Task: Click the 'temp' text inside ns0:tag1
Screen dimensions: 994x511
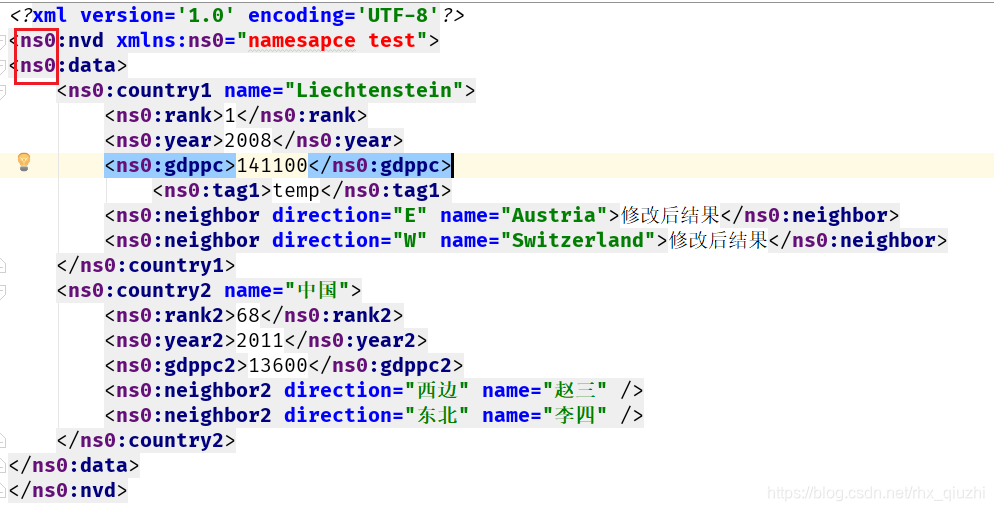Action: pyautogui.click(x=296, y=191)
